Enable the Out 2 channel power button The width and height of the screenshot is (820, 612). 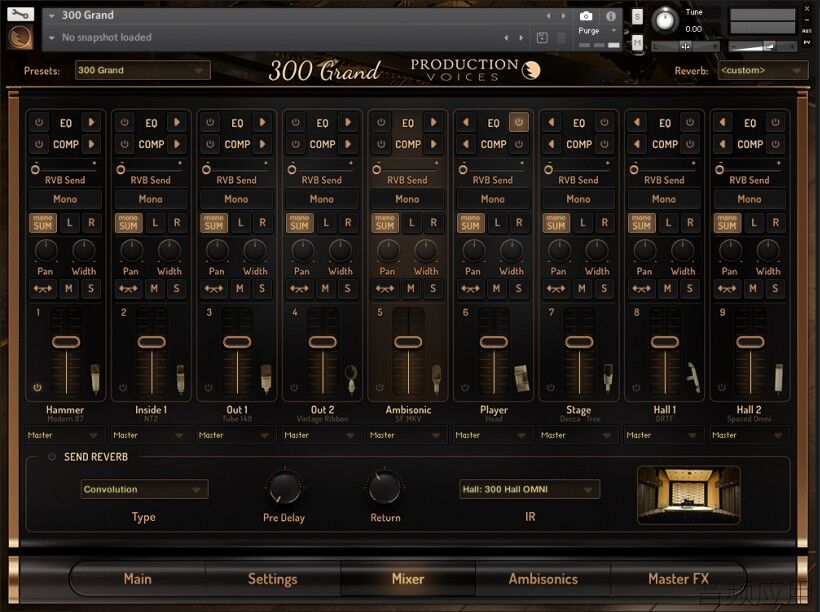pyautogui.click(x=294, y=388)
